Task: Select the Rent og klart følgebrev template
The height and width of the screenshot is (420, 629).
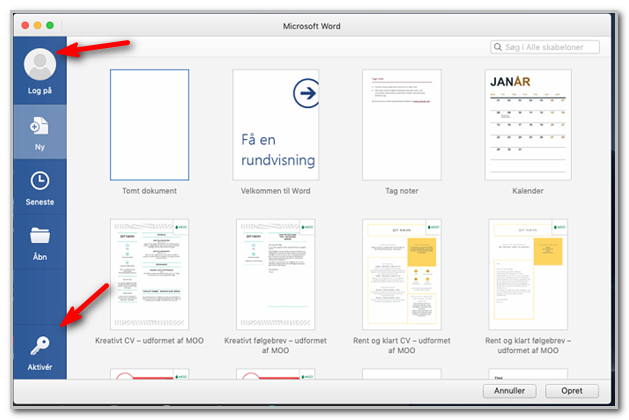Action: click(528, 274)
